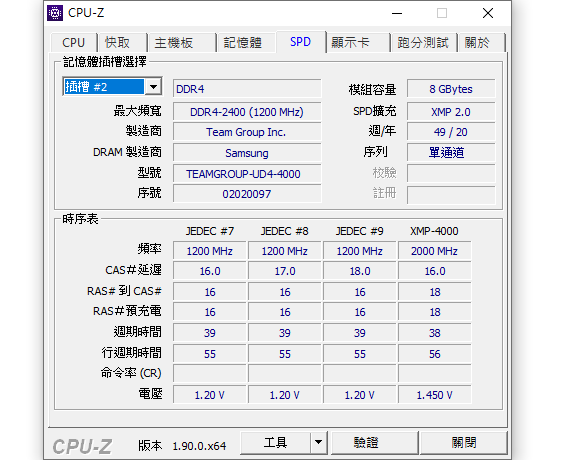Click the 工具 button
Image resolution: width=568 pixels, height=460 pixels.
tap(275, 443)
